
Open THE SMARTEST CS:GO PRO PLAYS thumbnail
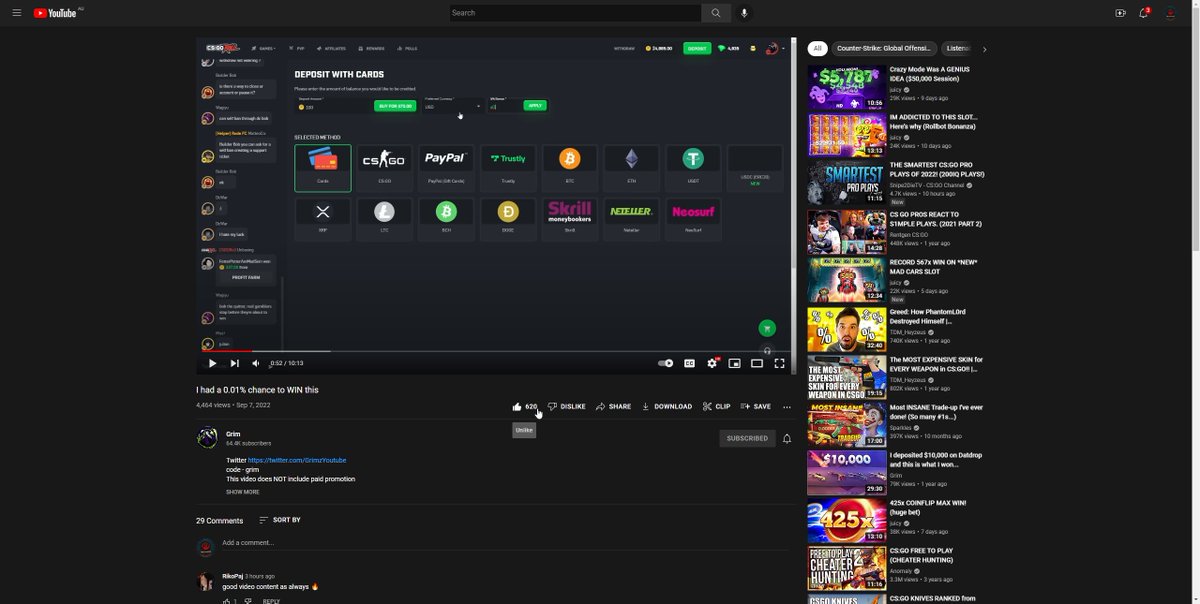[846, 183]
